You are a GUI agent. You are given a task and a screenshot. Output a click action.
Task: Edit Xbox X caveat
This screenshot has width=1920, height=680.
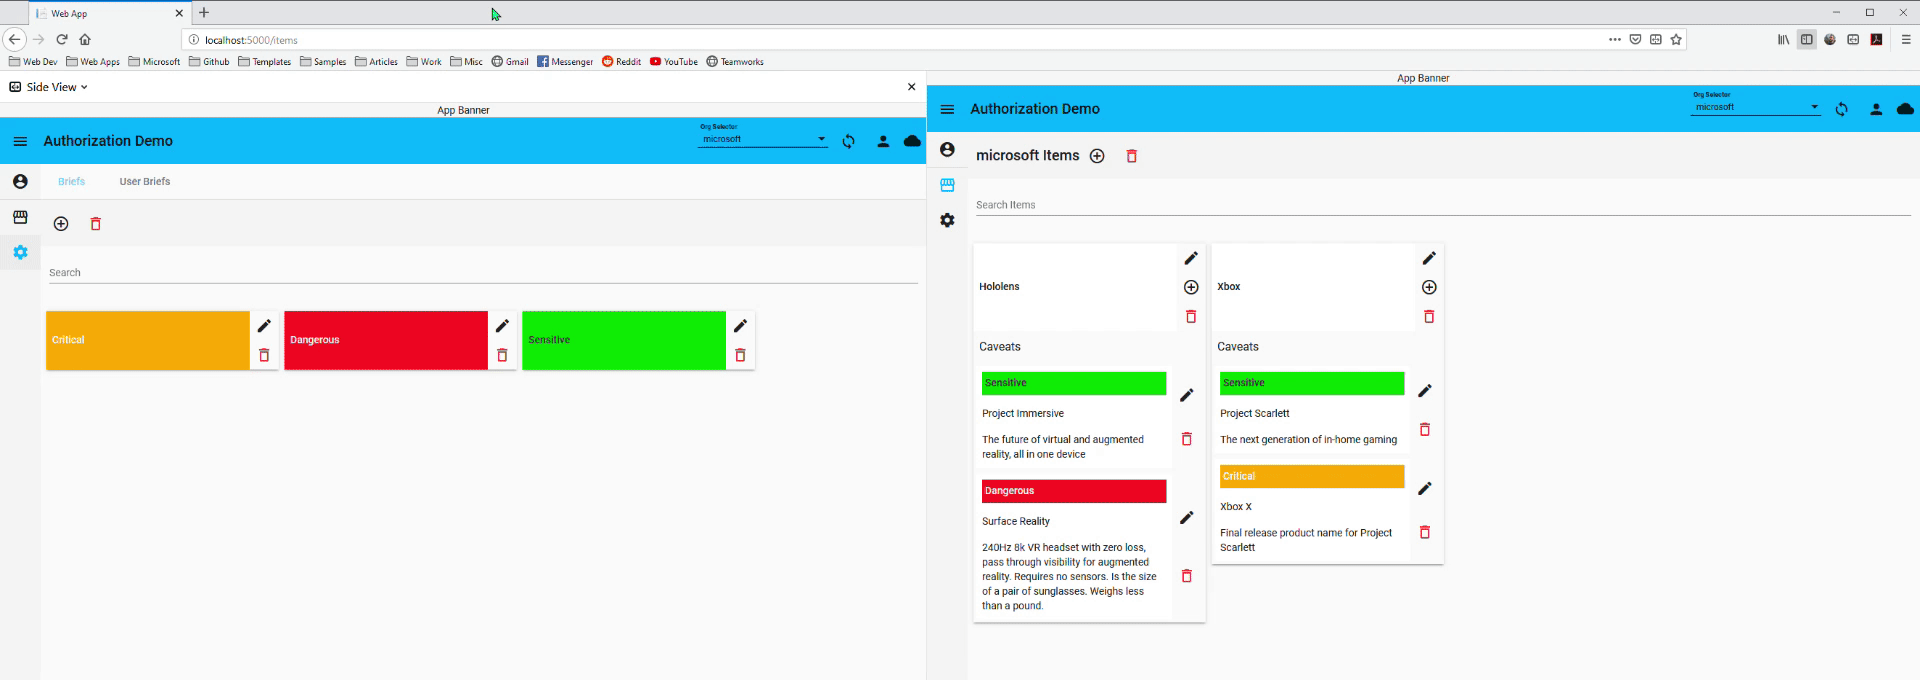coord(1425,488)
